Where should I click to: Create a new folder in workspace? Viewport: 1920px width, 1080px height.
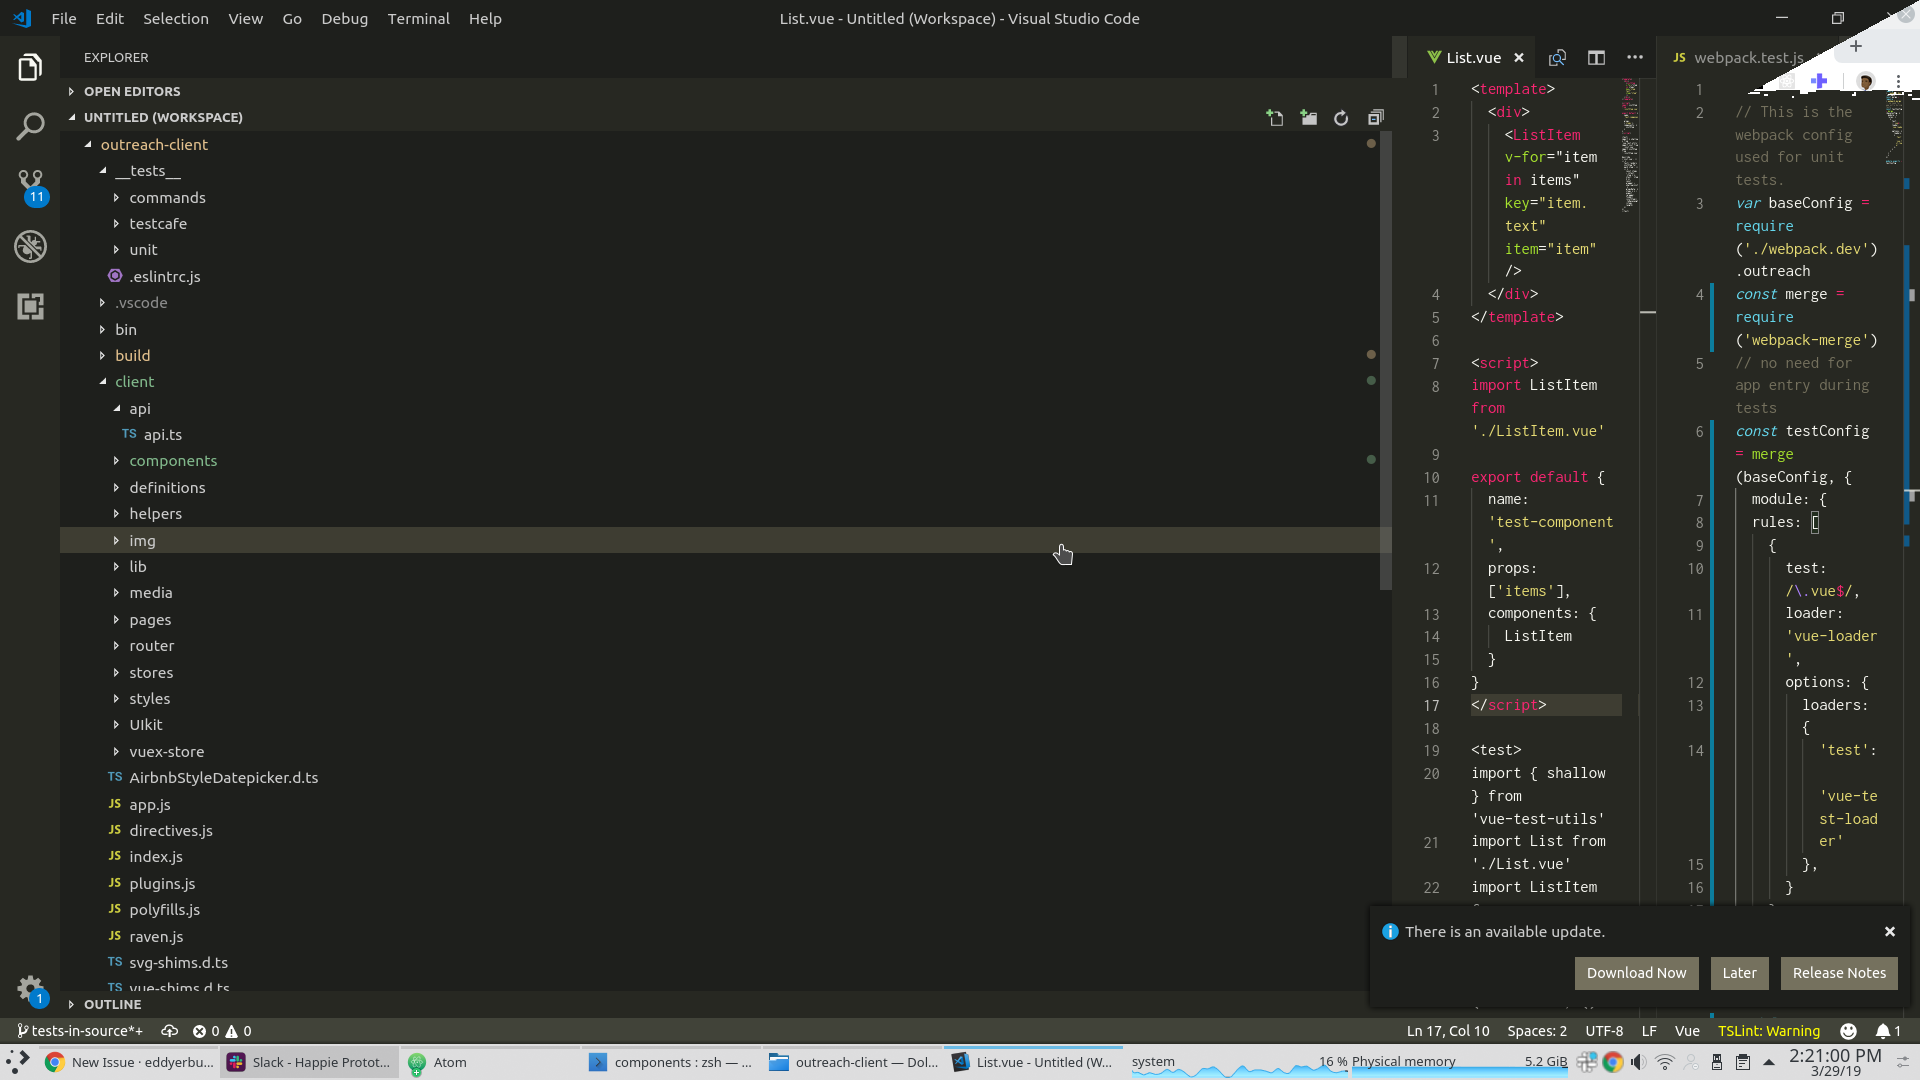pyautogui.click(x=1308, y=118)
